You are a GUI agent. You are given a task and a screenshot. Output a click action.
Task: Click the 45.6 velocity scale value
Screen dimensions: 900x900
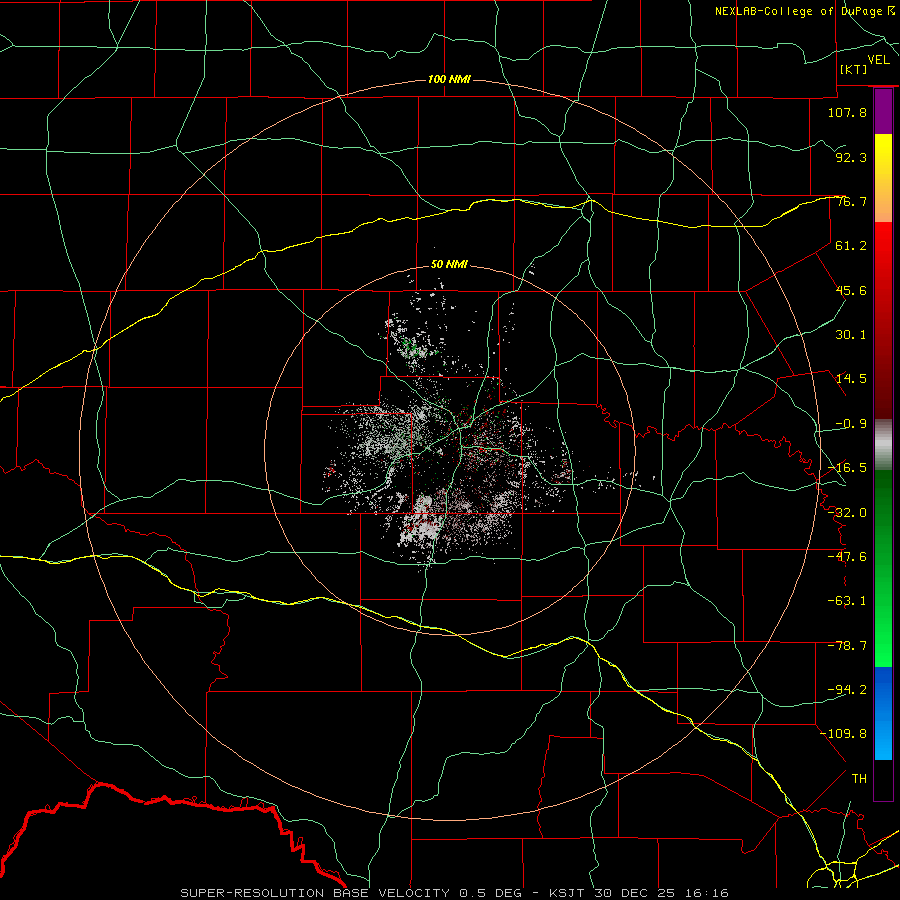851,290
